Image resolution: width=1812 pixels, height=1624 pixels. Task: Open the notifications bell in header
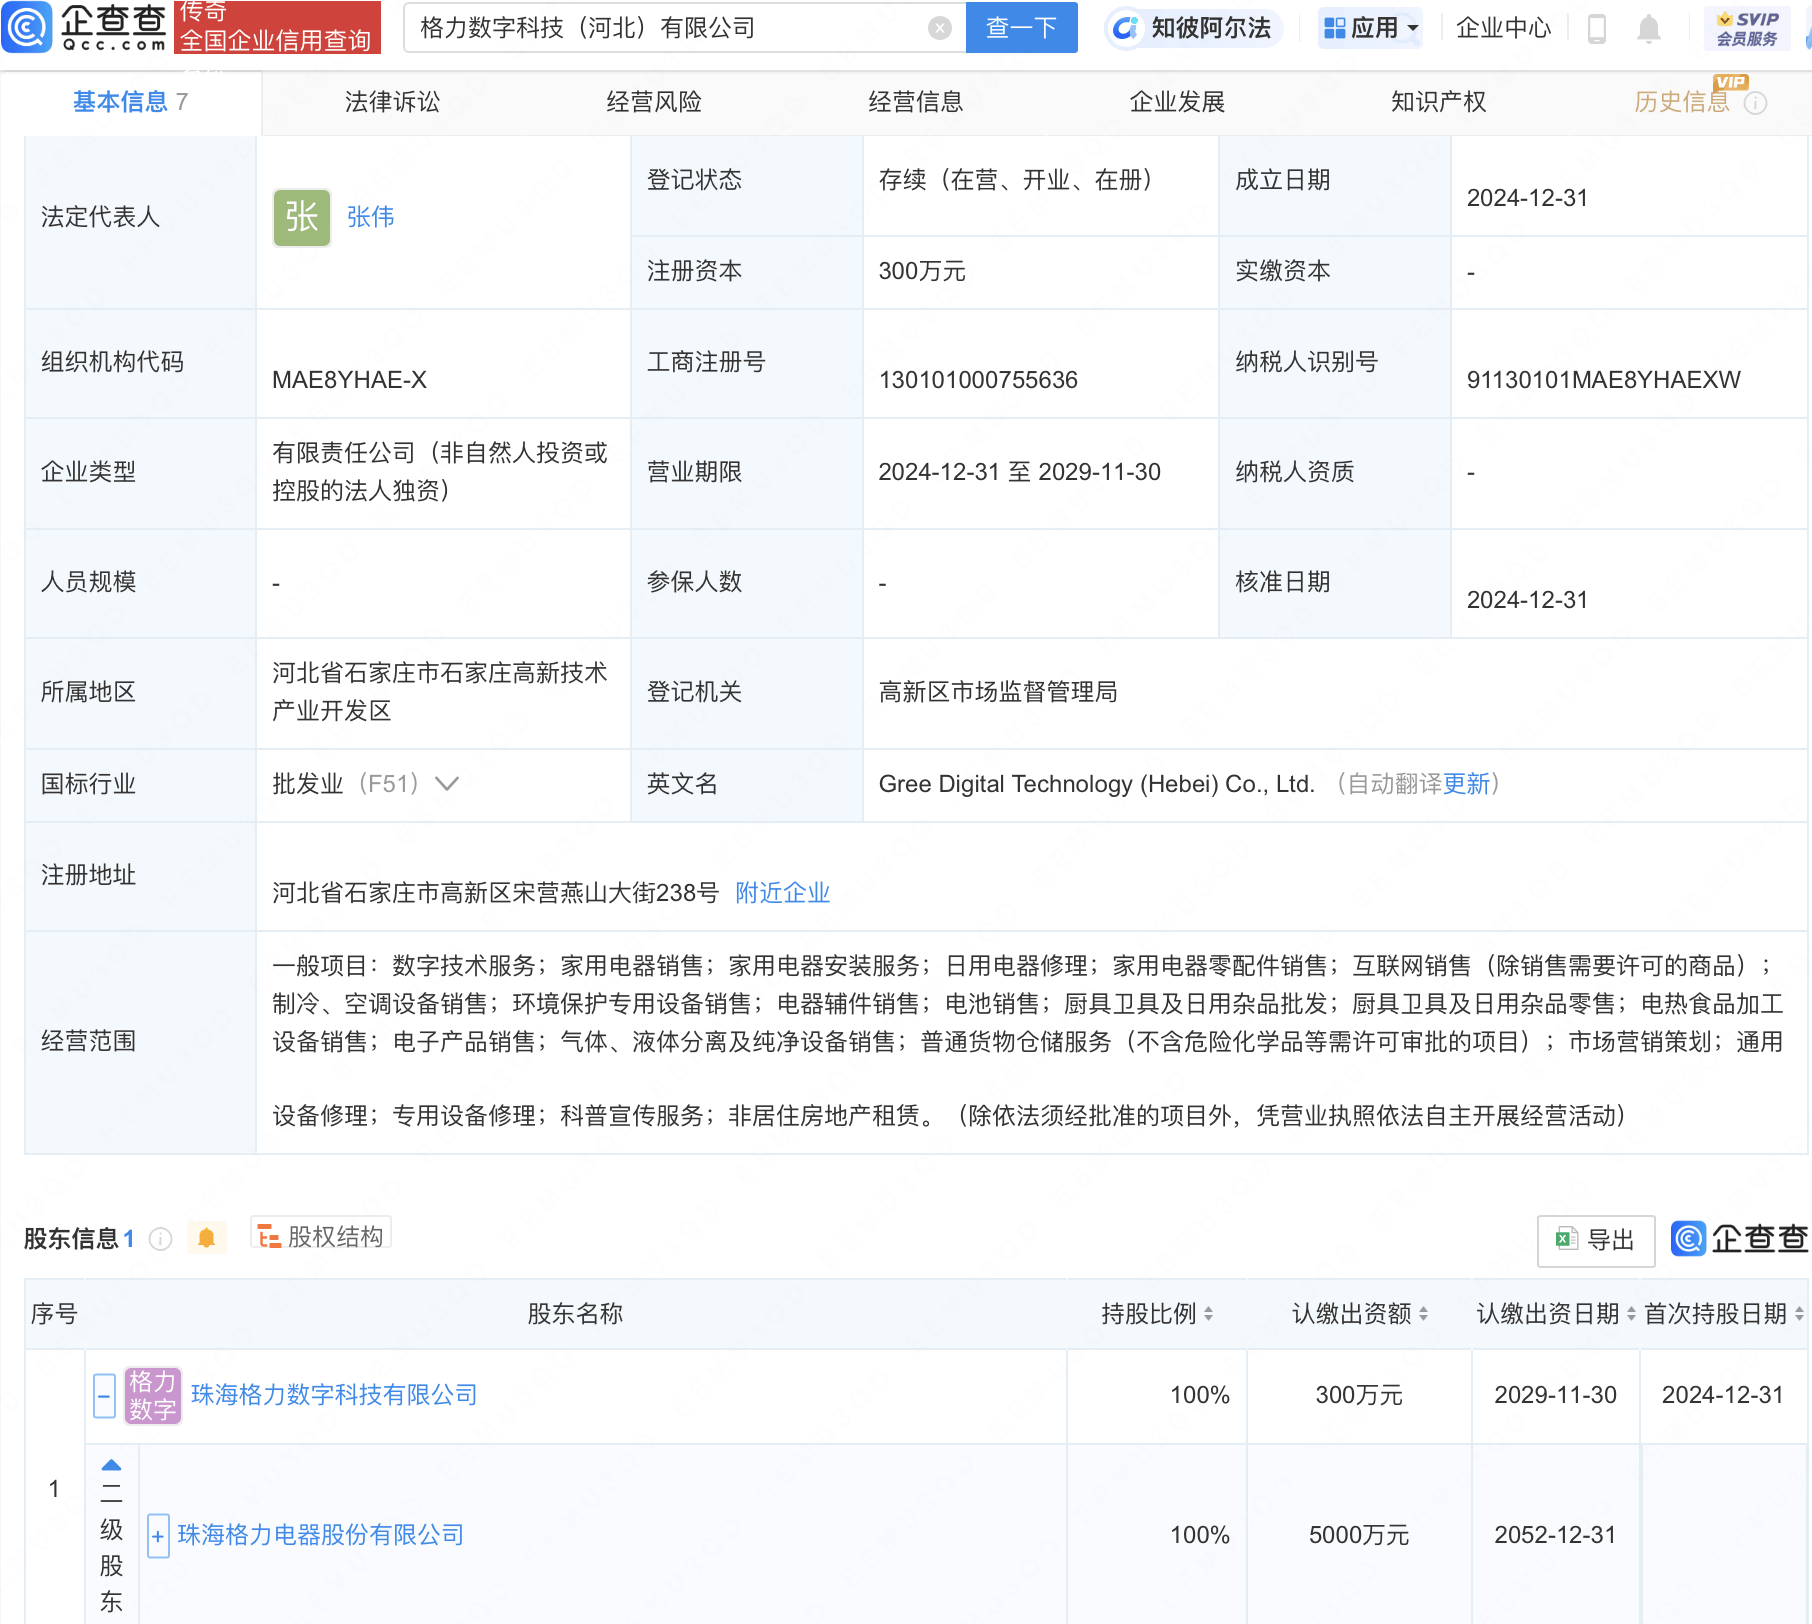click(x=1649, y=29)
